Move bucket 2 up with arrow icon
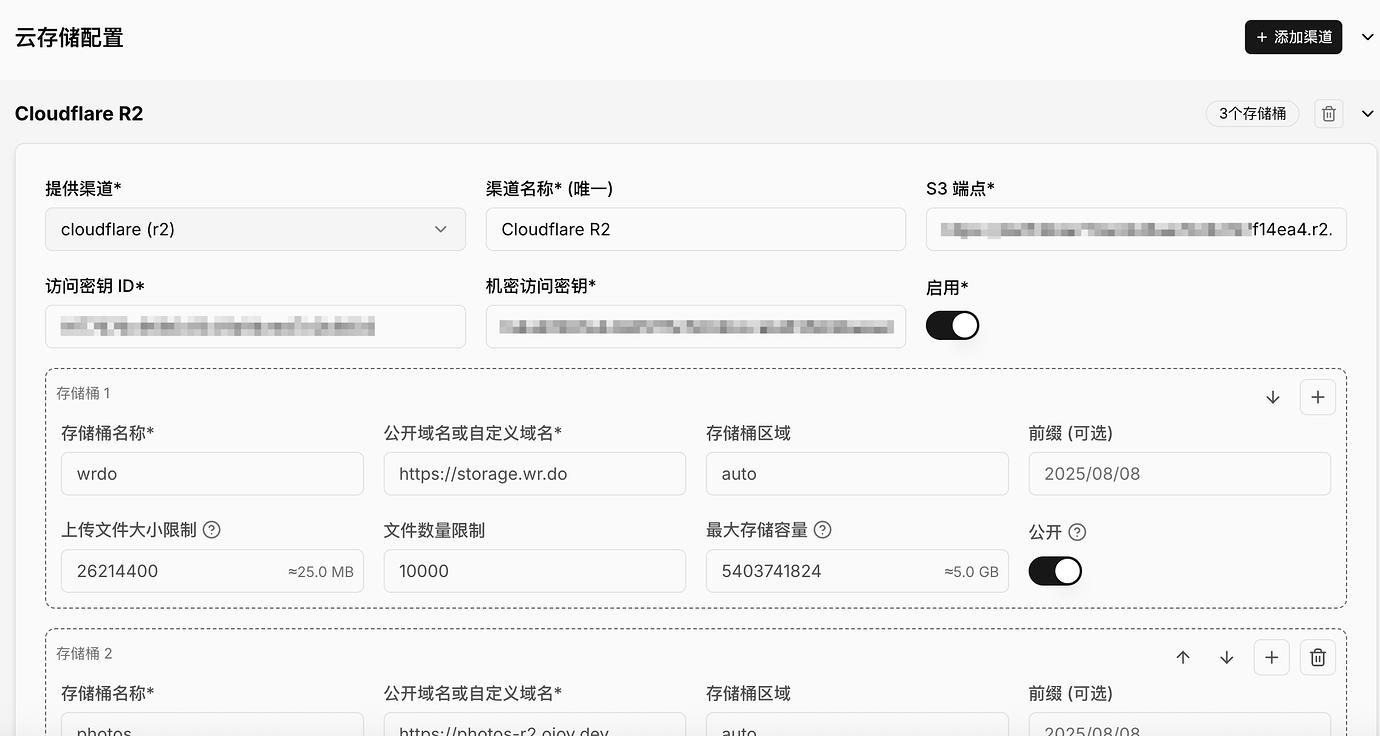 [1183, 657]
